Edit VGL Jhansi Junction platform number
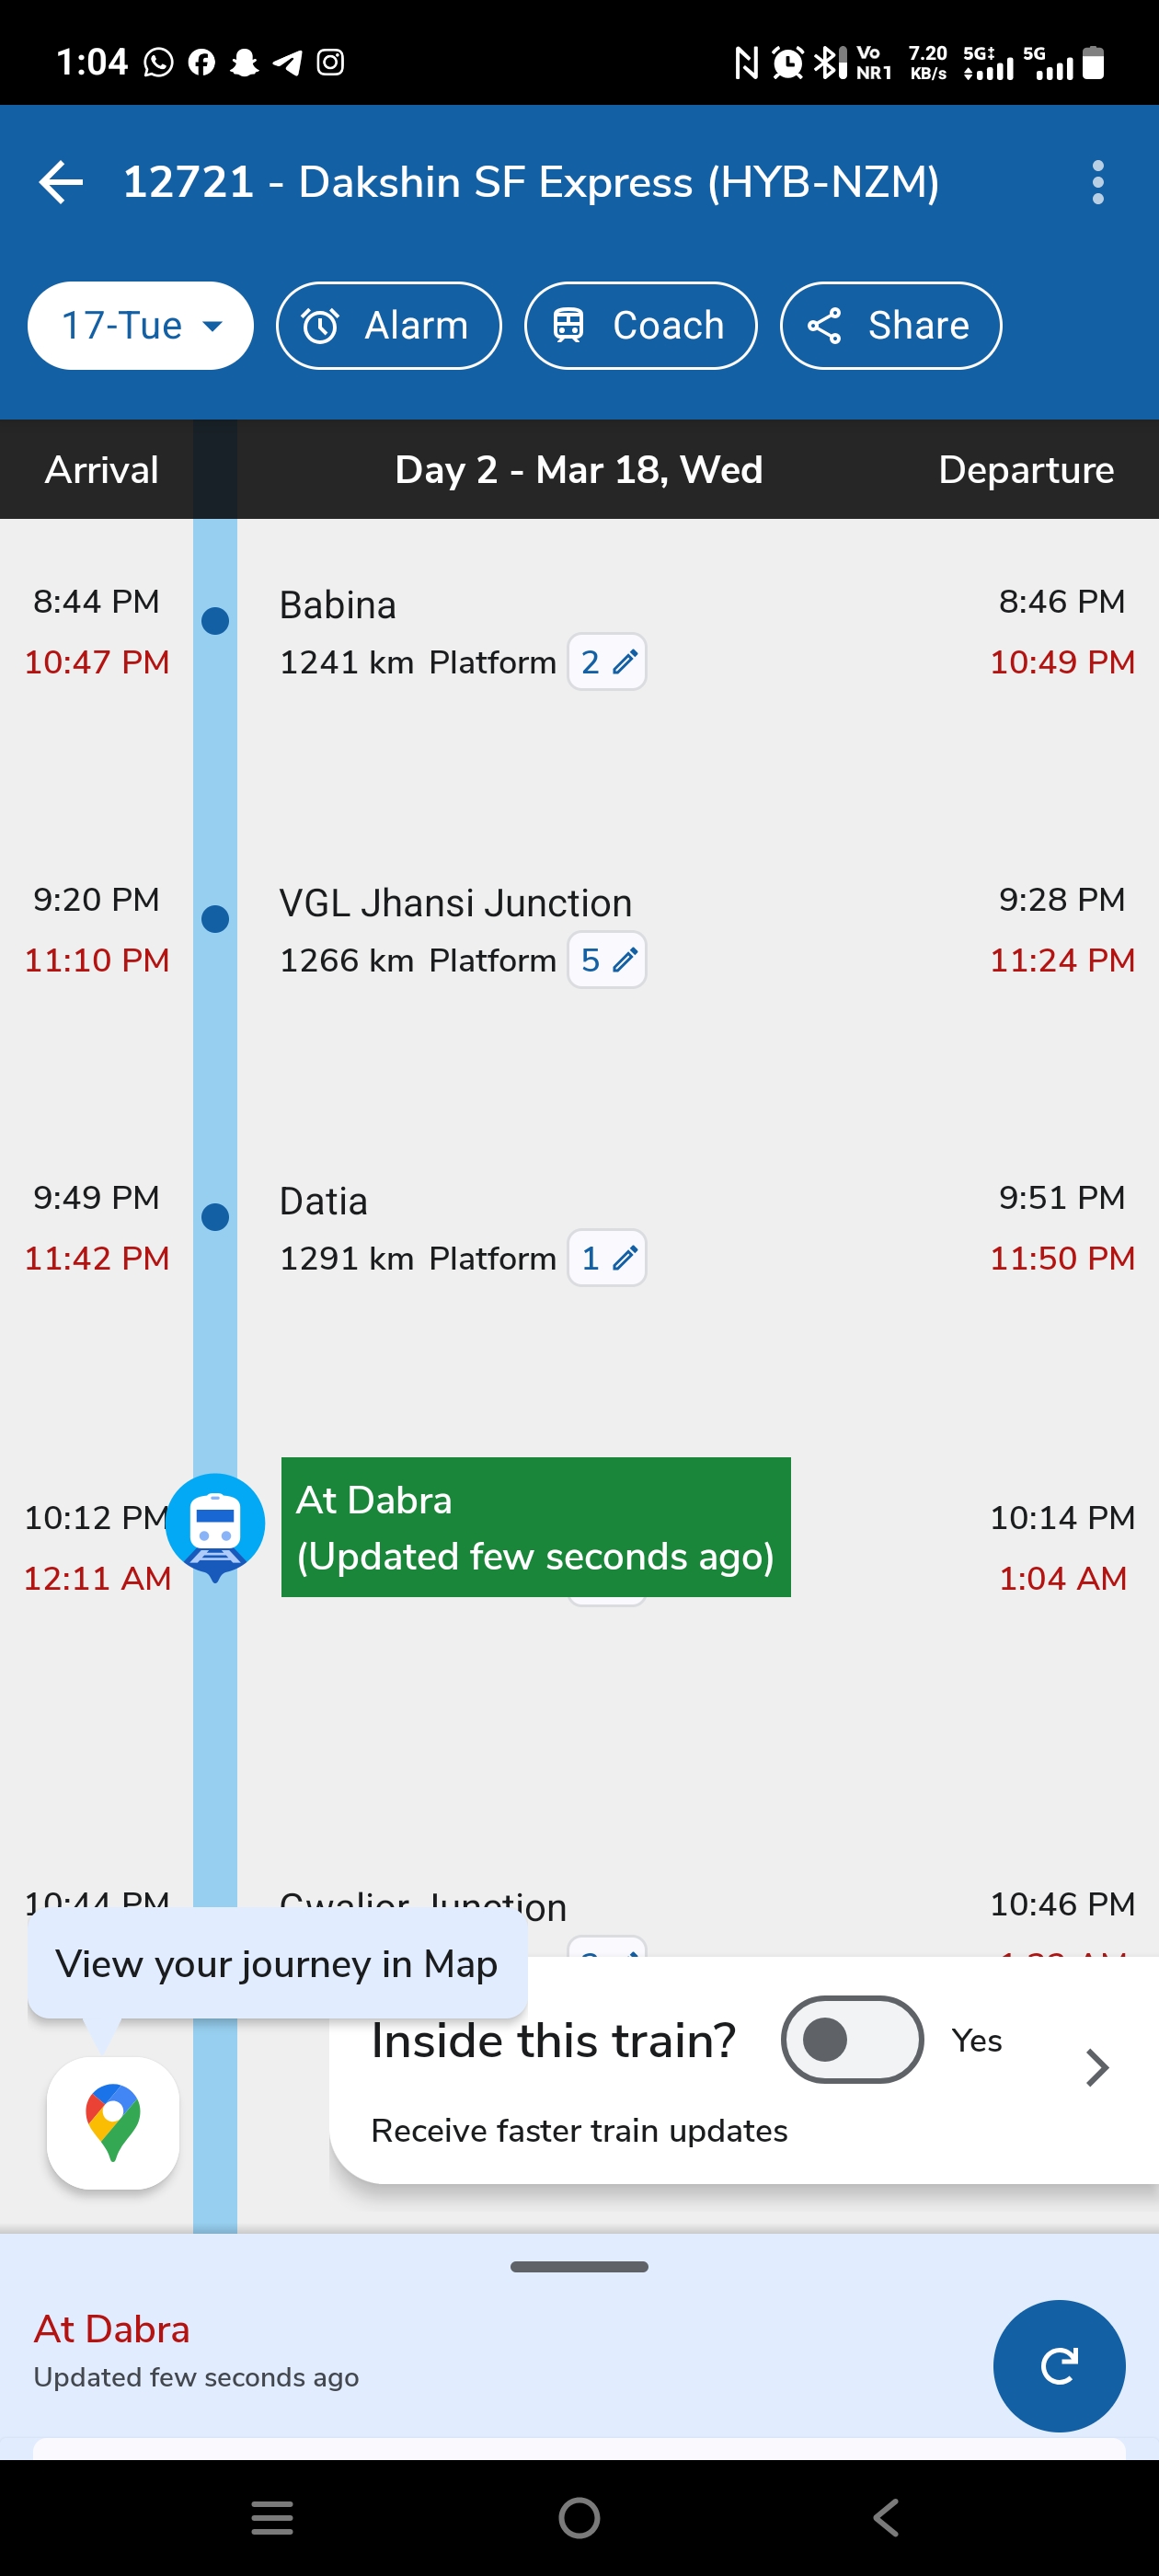 click(607, 960)
